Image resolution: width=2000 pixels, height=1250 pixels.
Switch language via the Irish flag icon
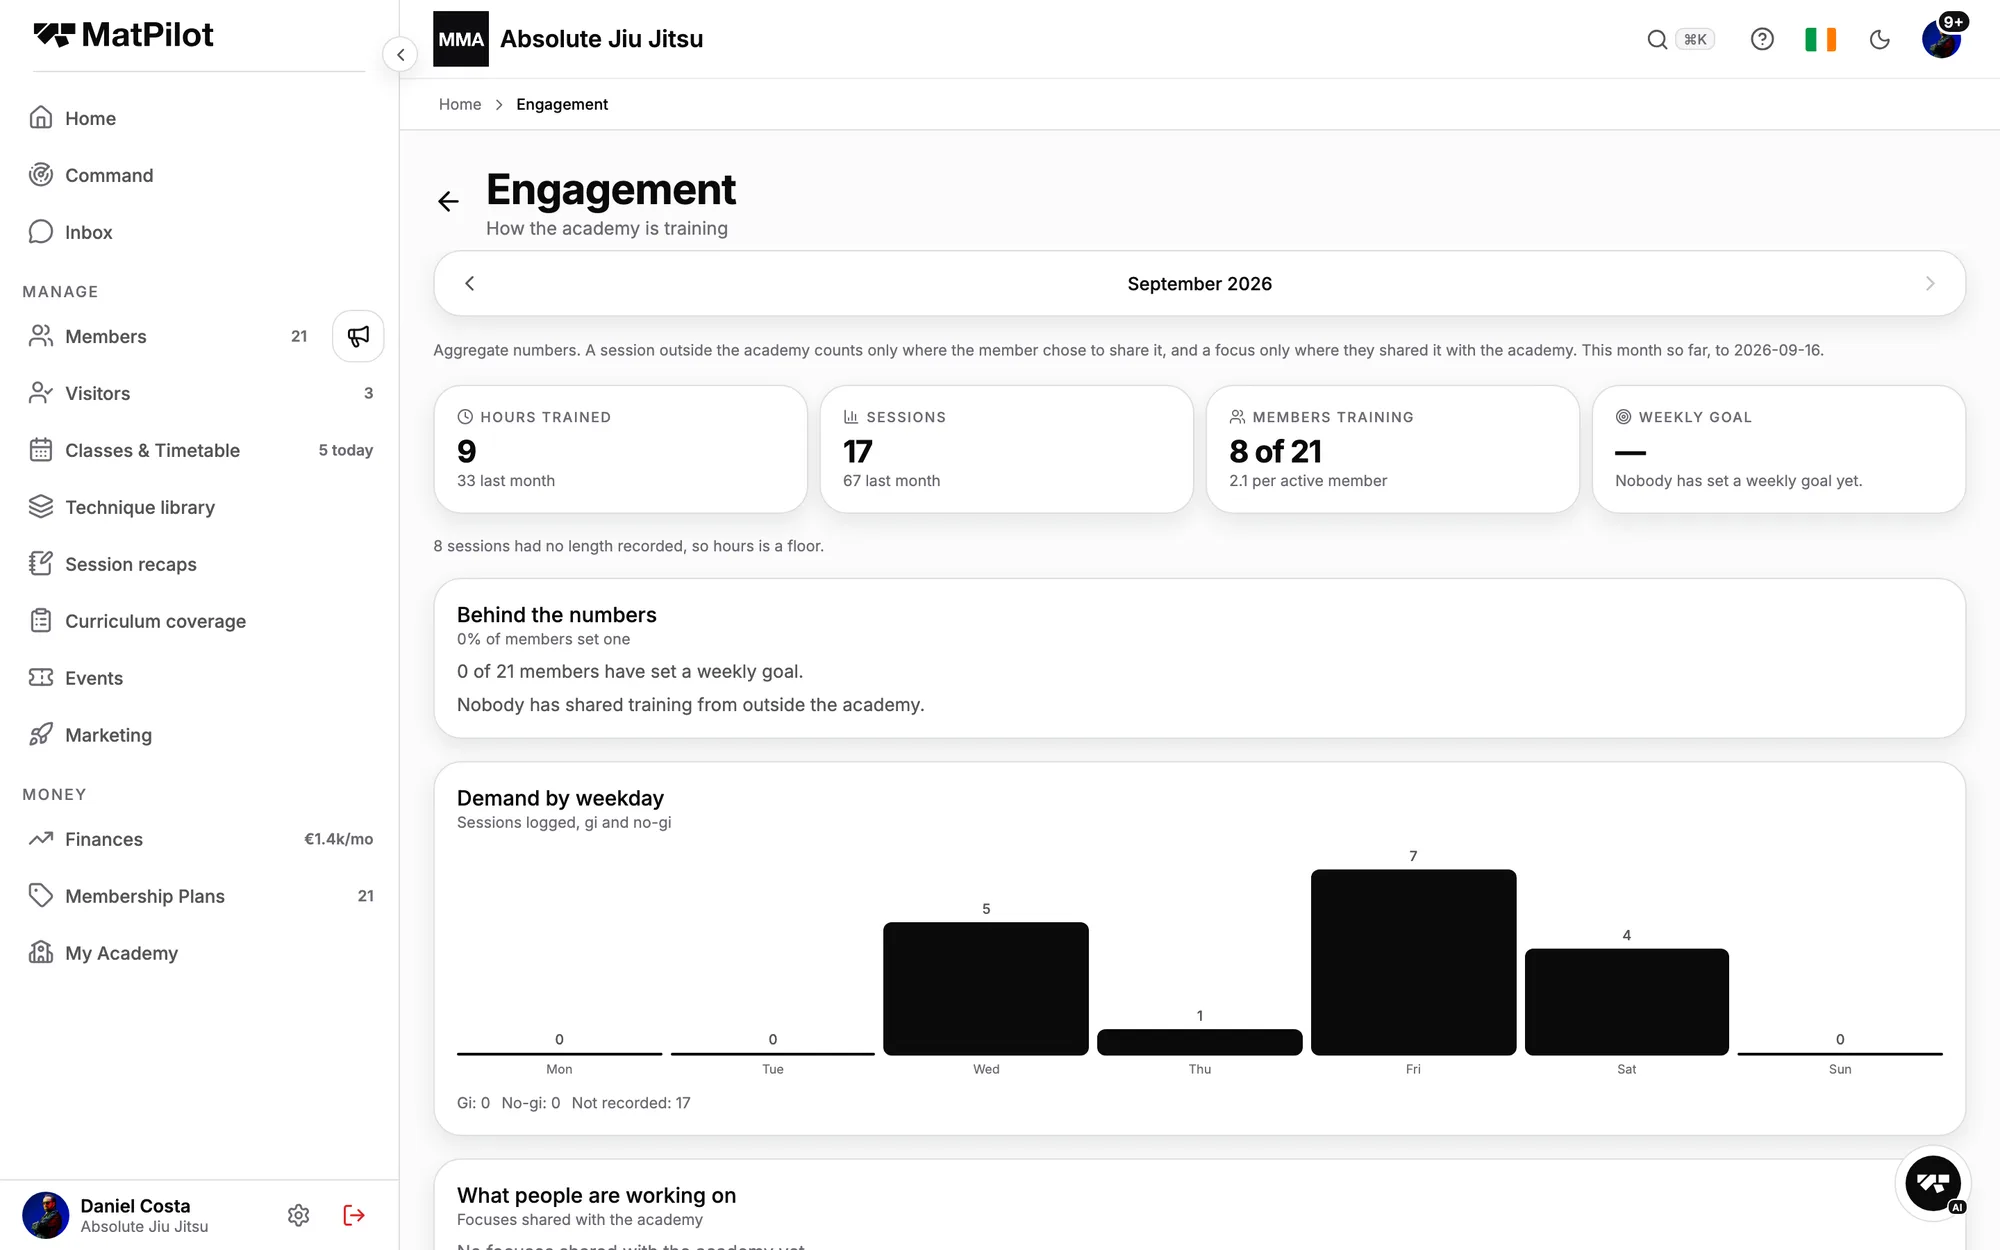[1820, 39]
